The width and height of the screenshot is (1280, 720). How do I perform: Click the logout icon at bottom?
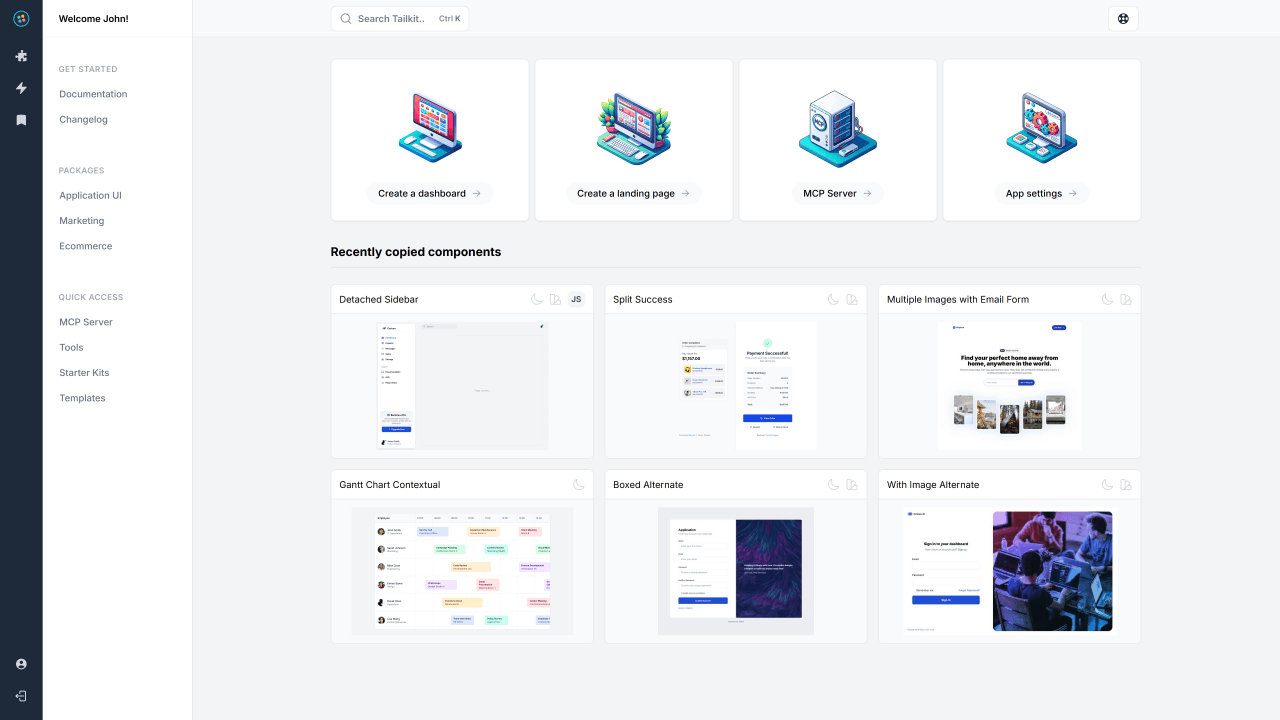[21, 696]
